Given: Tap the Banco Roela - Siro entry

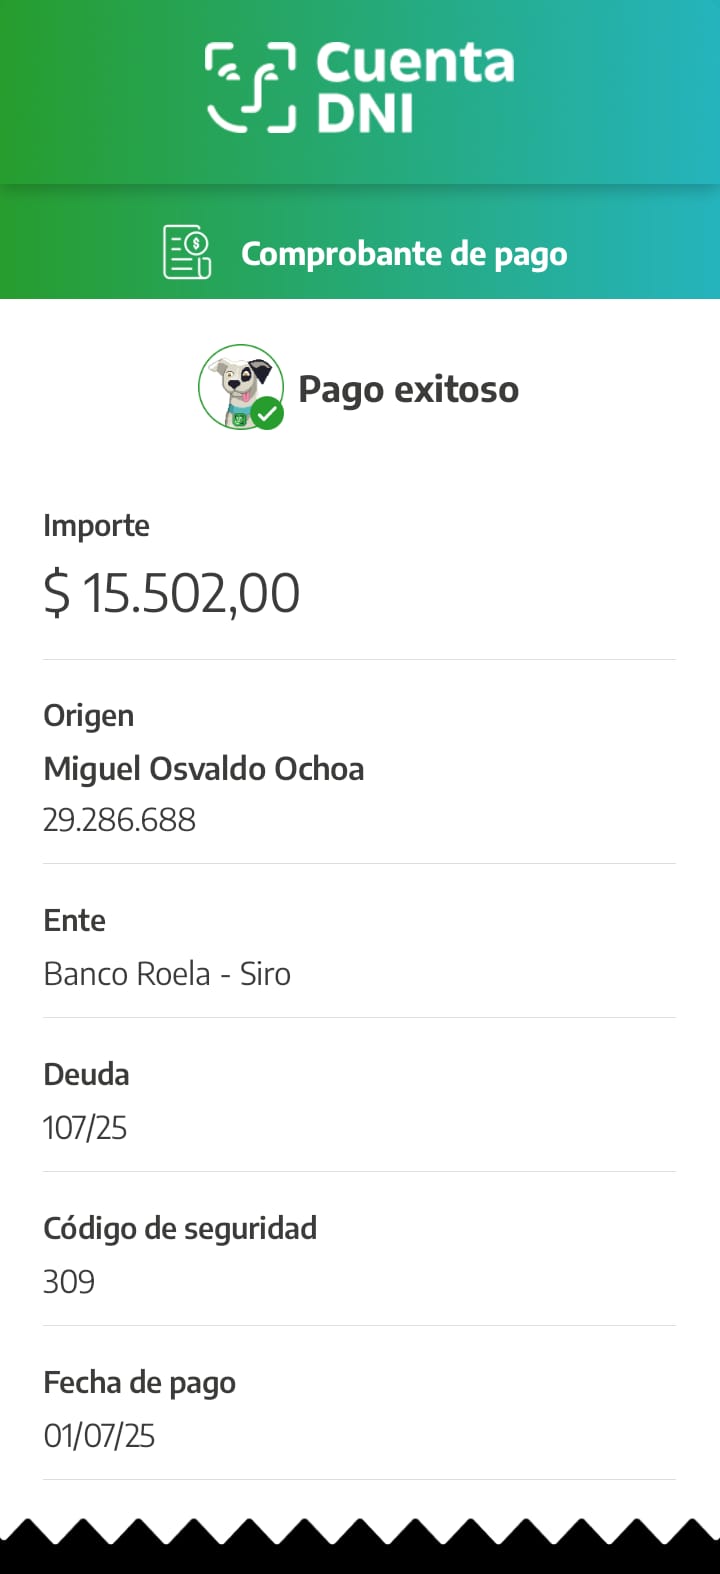Looking at the screenshot, I should click(x=167, y=974).
